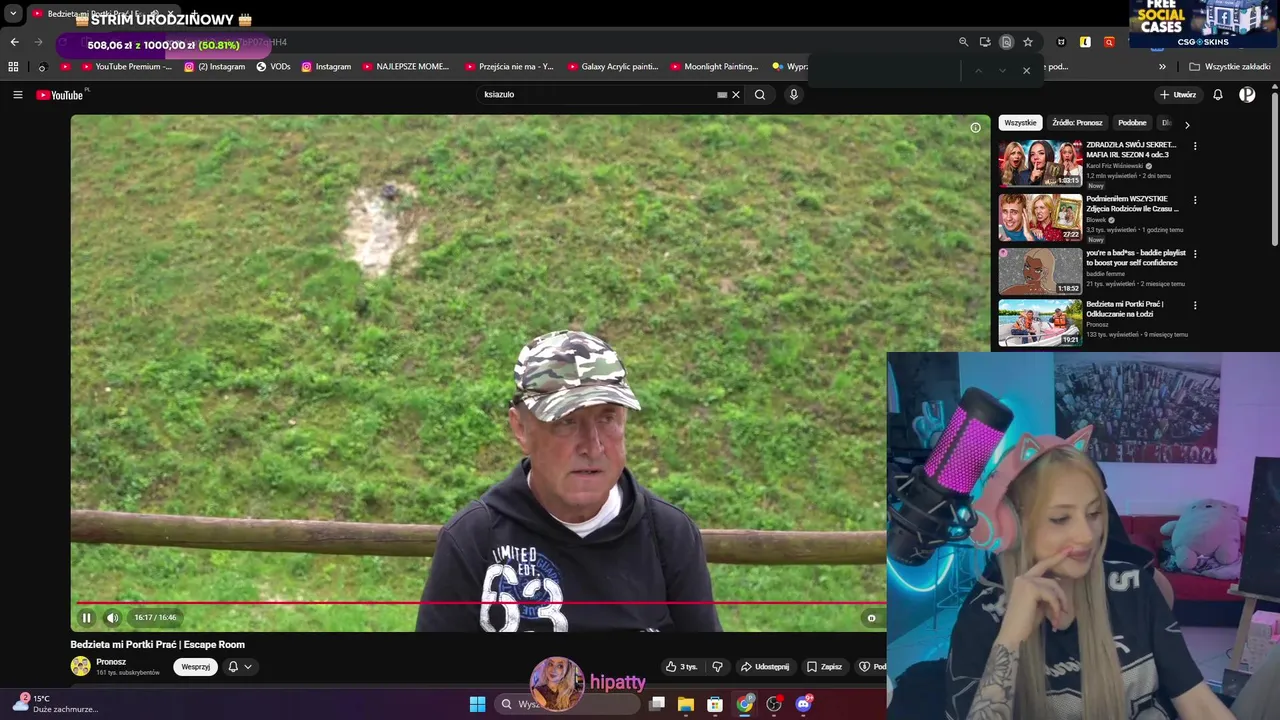The height and width of the screenshot is (720, 1280).
Task: Open Microsoft Store from taskbar
Action: [715, 704]
